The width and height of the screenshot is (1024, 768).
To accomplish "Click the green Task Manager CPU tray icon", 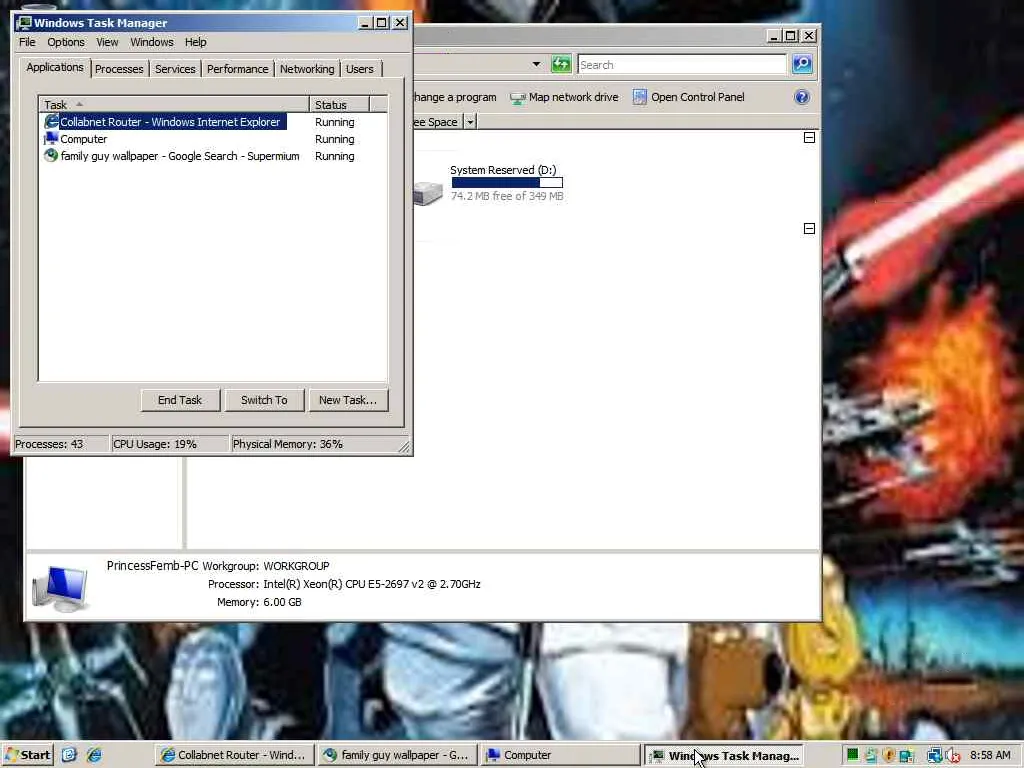I will pos(852,756).
